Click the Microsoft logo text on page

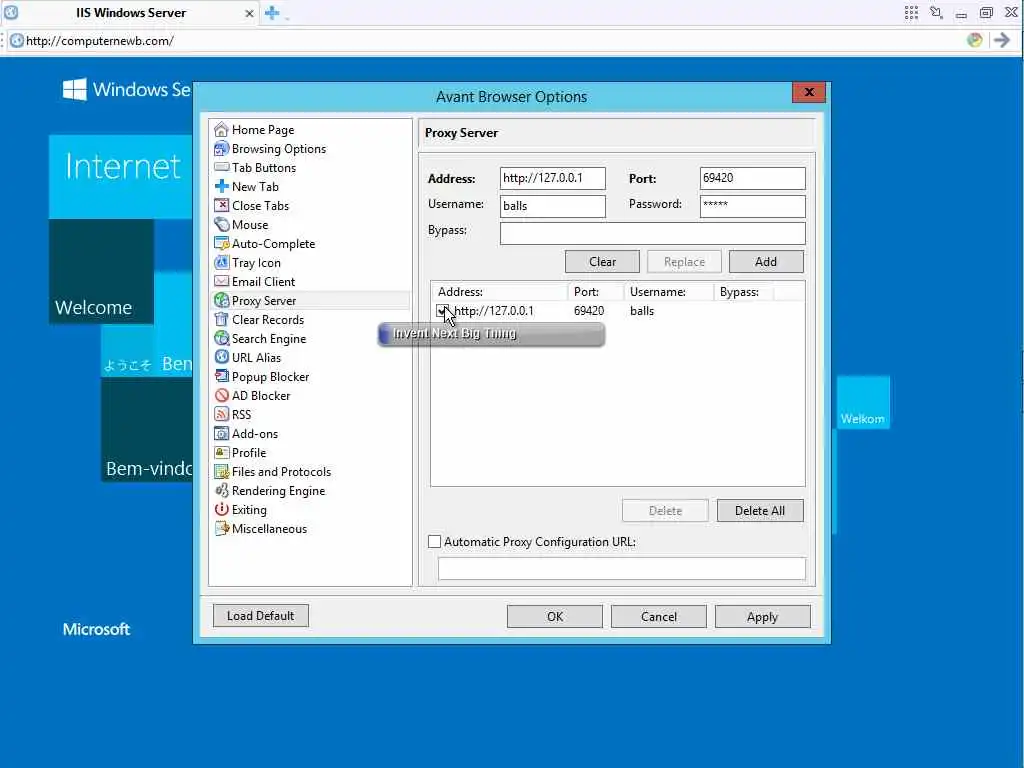click(96, 629)
